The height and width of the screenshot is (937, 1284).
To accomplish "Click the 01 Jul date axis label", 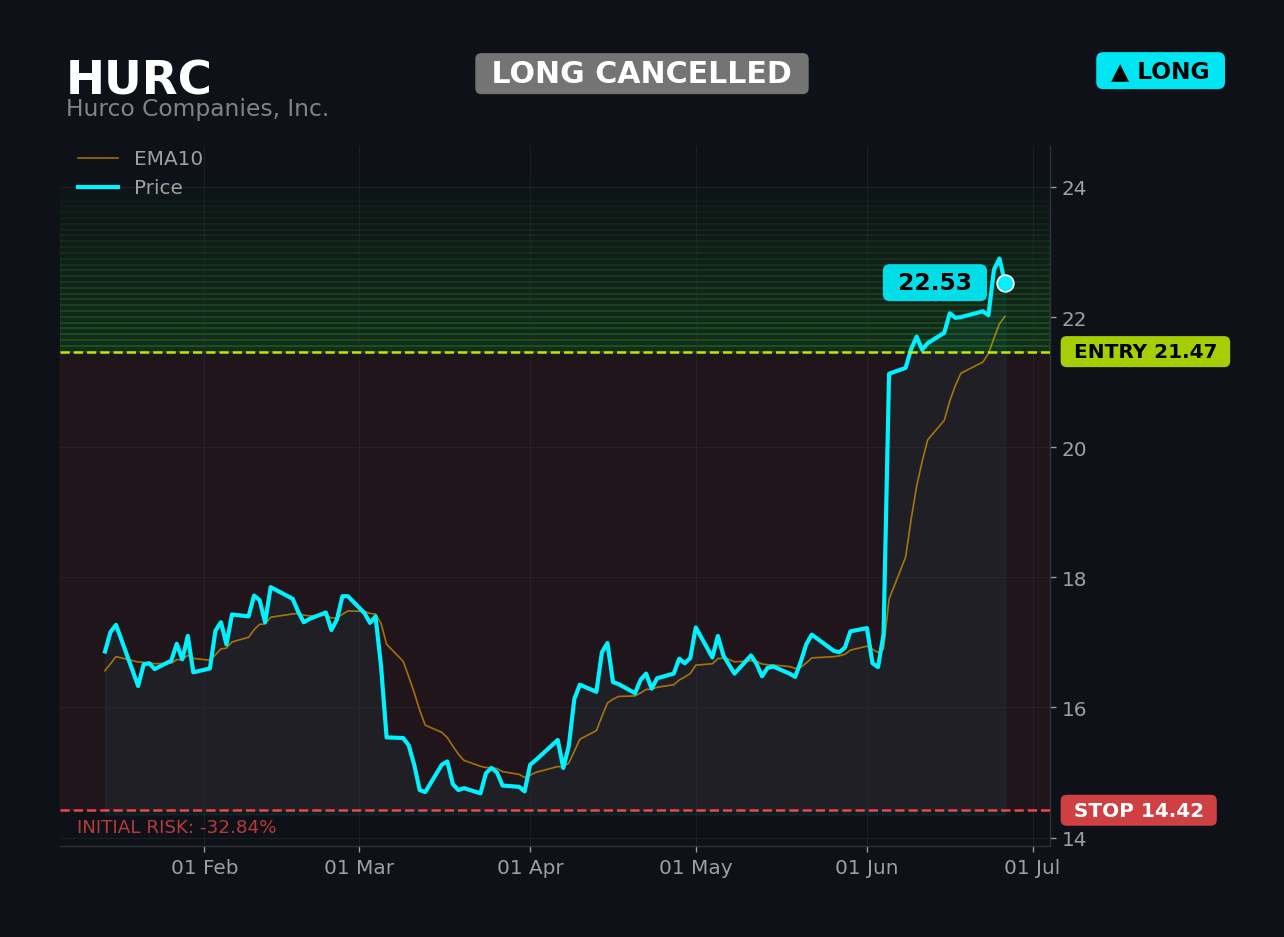I will pos(1033,868).
